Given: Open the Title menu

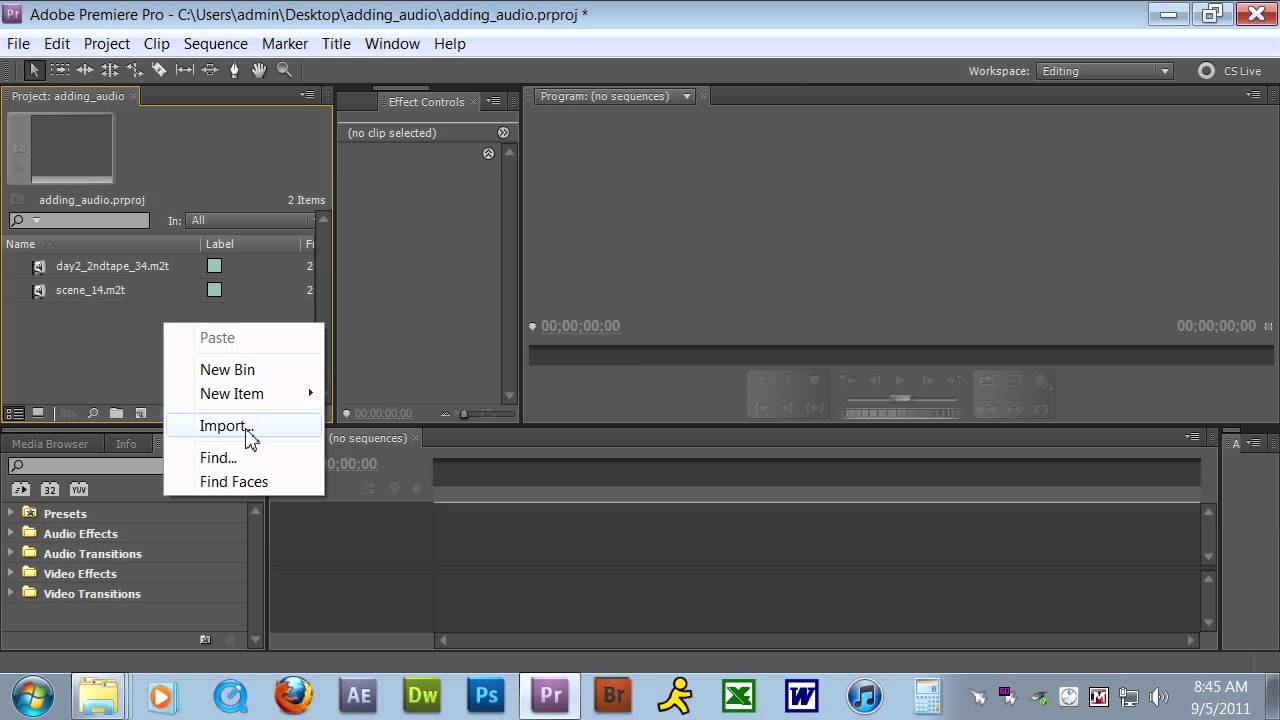Looking at the screenshot, I should point(336,44).
